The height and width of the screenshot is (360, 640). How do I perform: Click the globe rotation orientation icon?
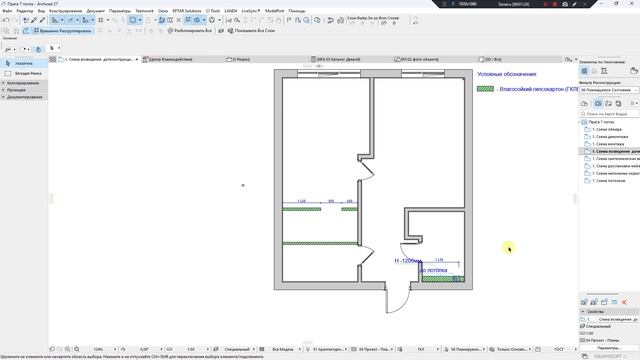[212, 20]
